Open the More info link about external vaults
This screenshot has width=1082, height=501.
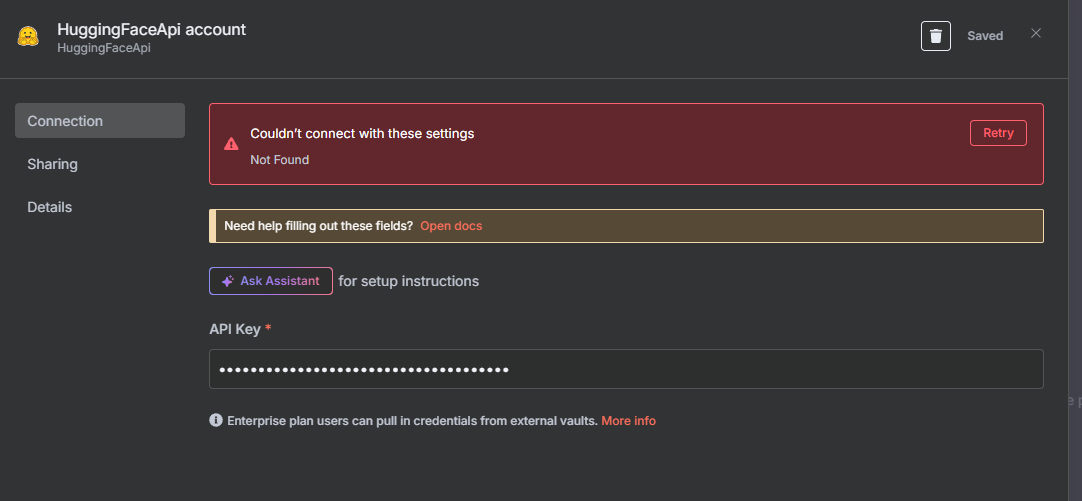click(x=629, y=421)
